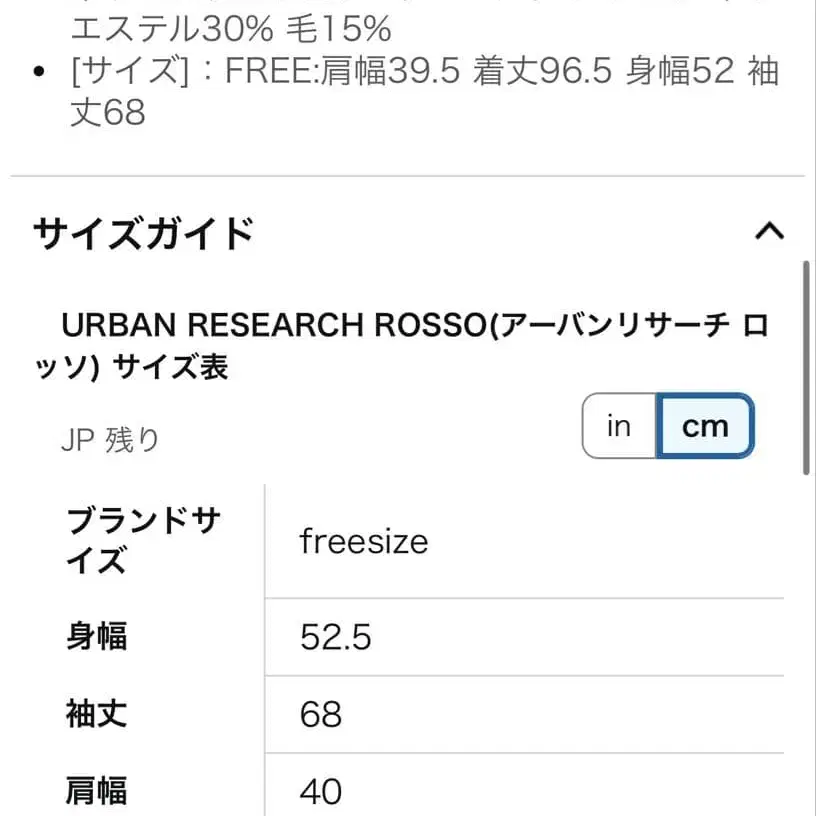
Task: Click the bullet point before [サイズ]
Action: pos(39,73)
